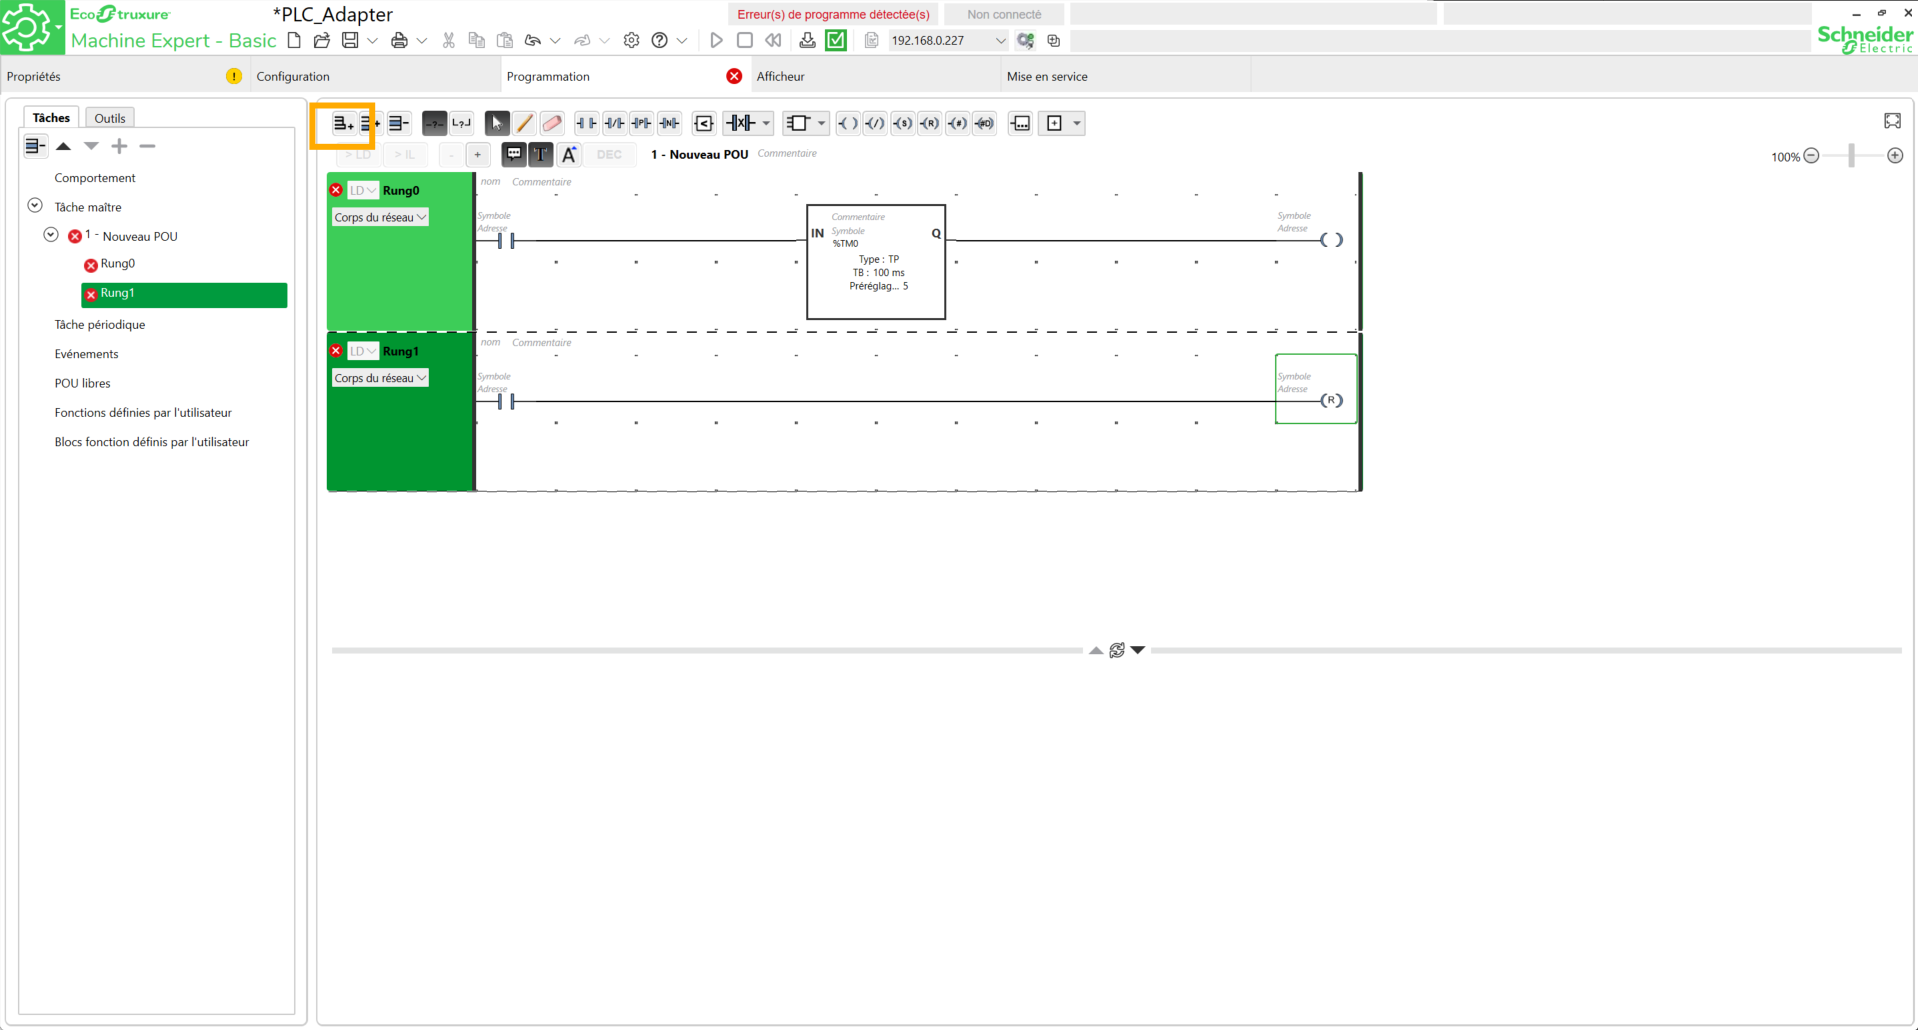Viewport: 1918px width, 1030px height.
Task: Insert a reset coil (R)
Action: [x=929, y=123]
